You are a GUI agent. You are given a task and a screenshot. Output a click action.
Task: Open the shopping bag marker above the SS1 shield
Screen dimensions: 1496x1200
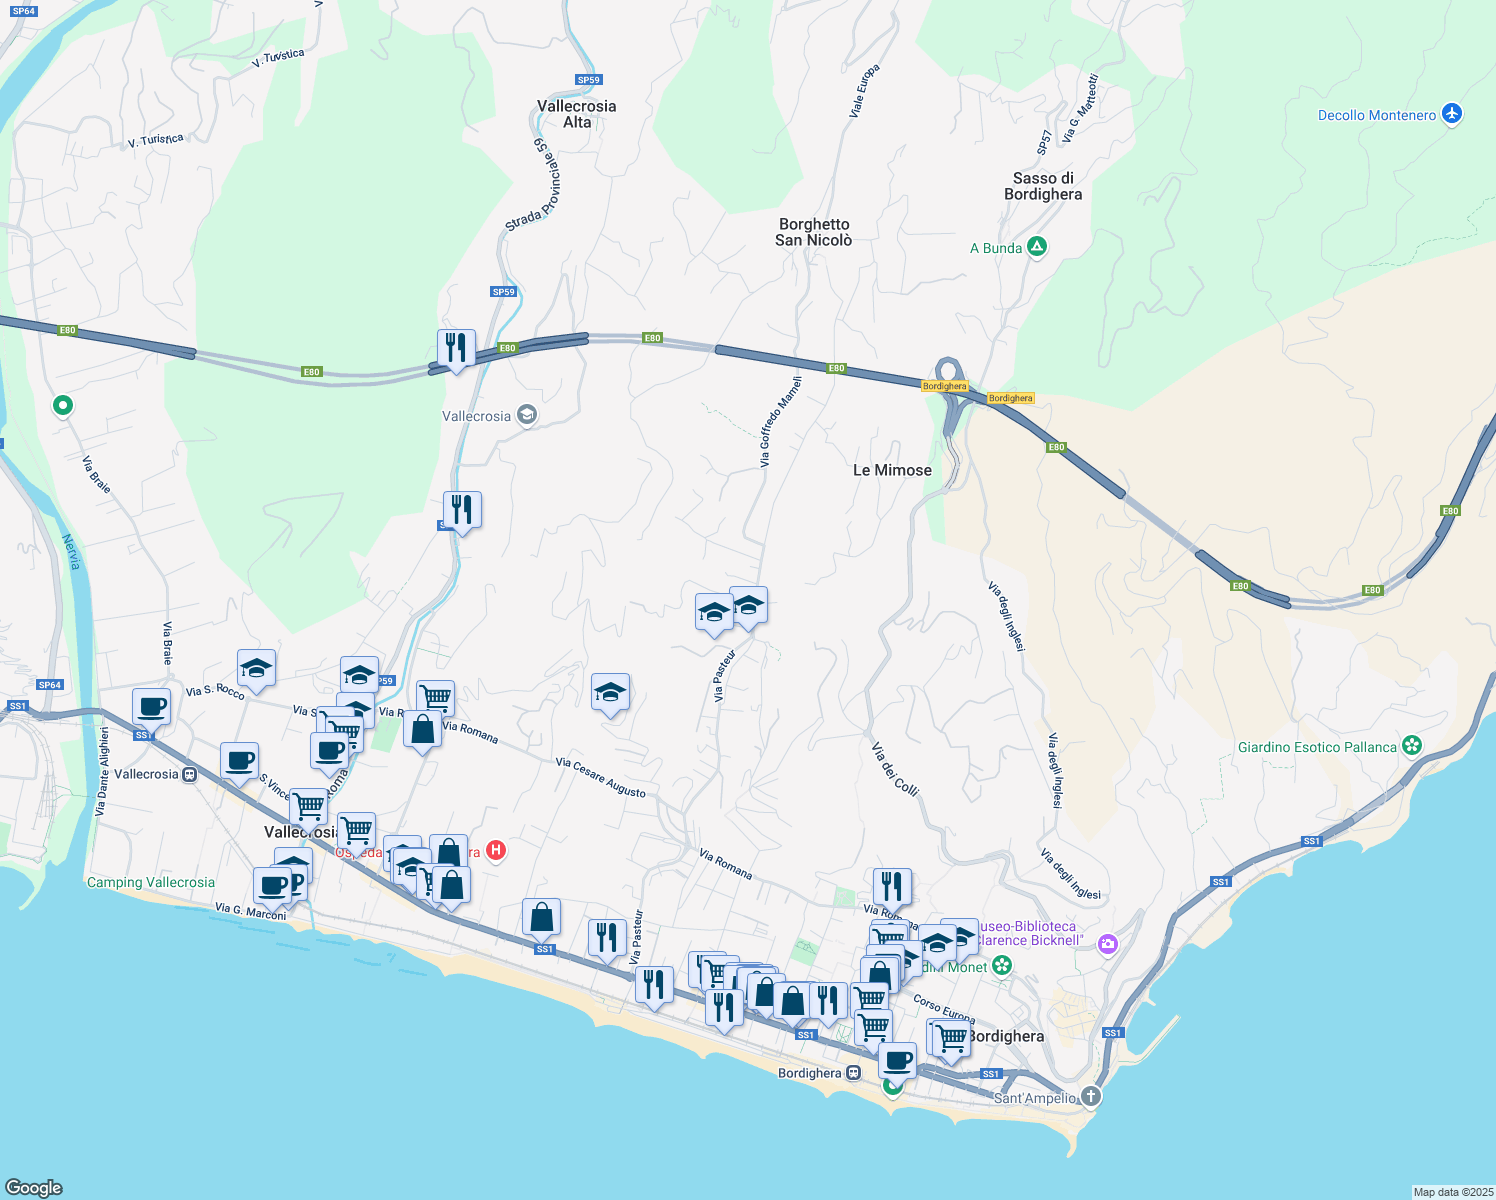click(x=541, y=918)
